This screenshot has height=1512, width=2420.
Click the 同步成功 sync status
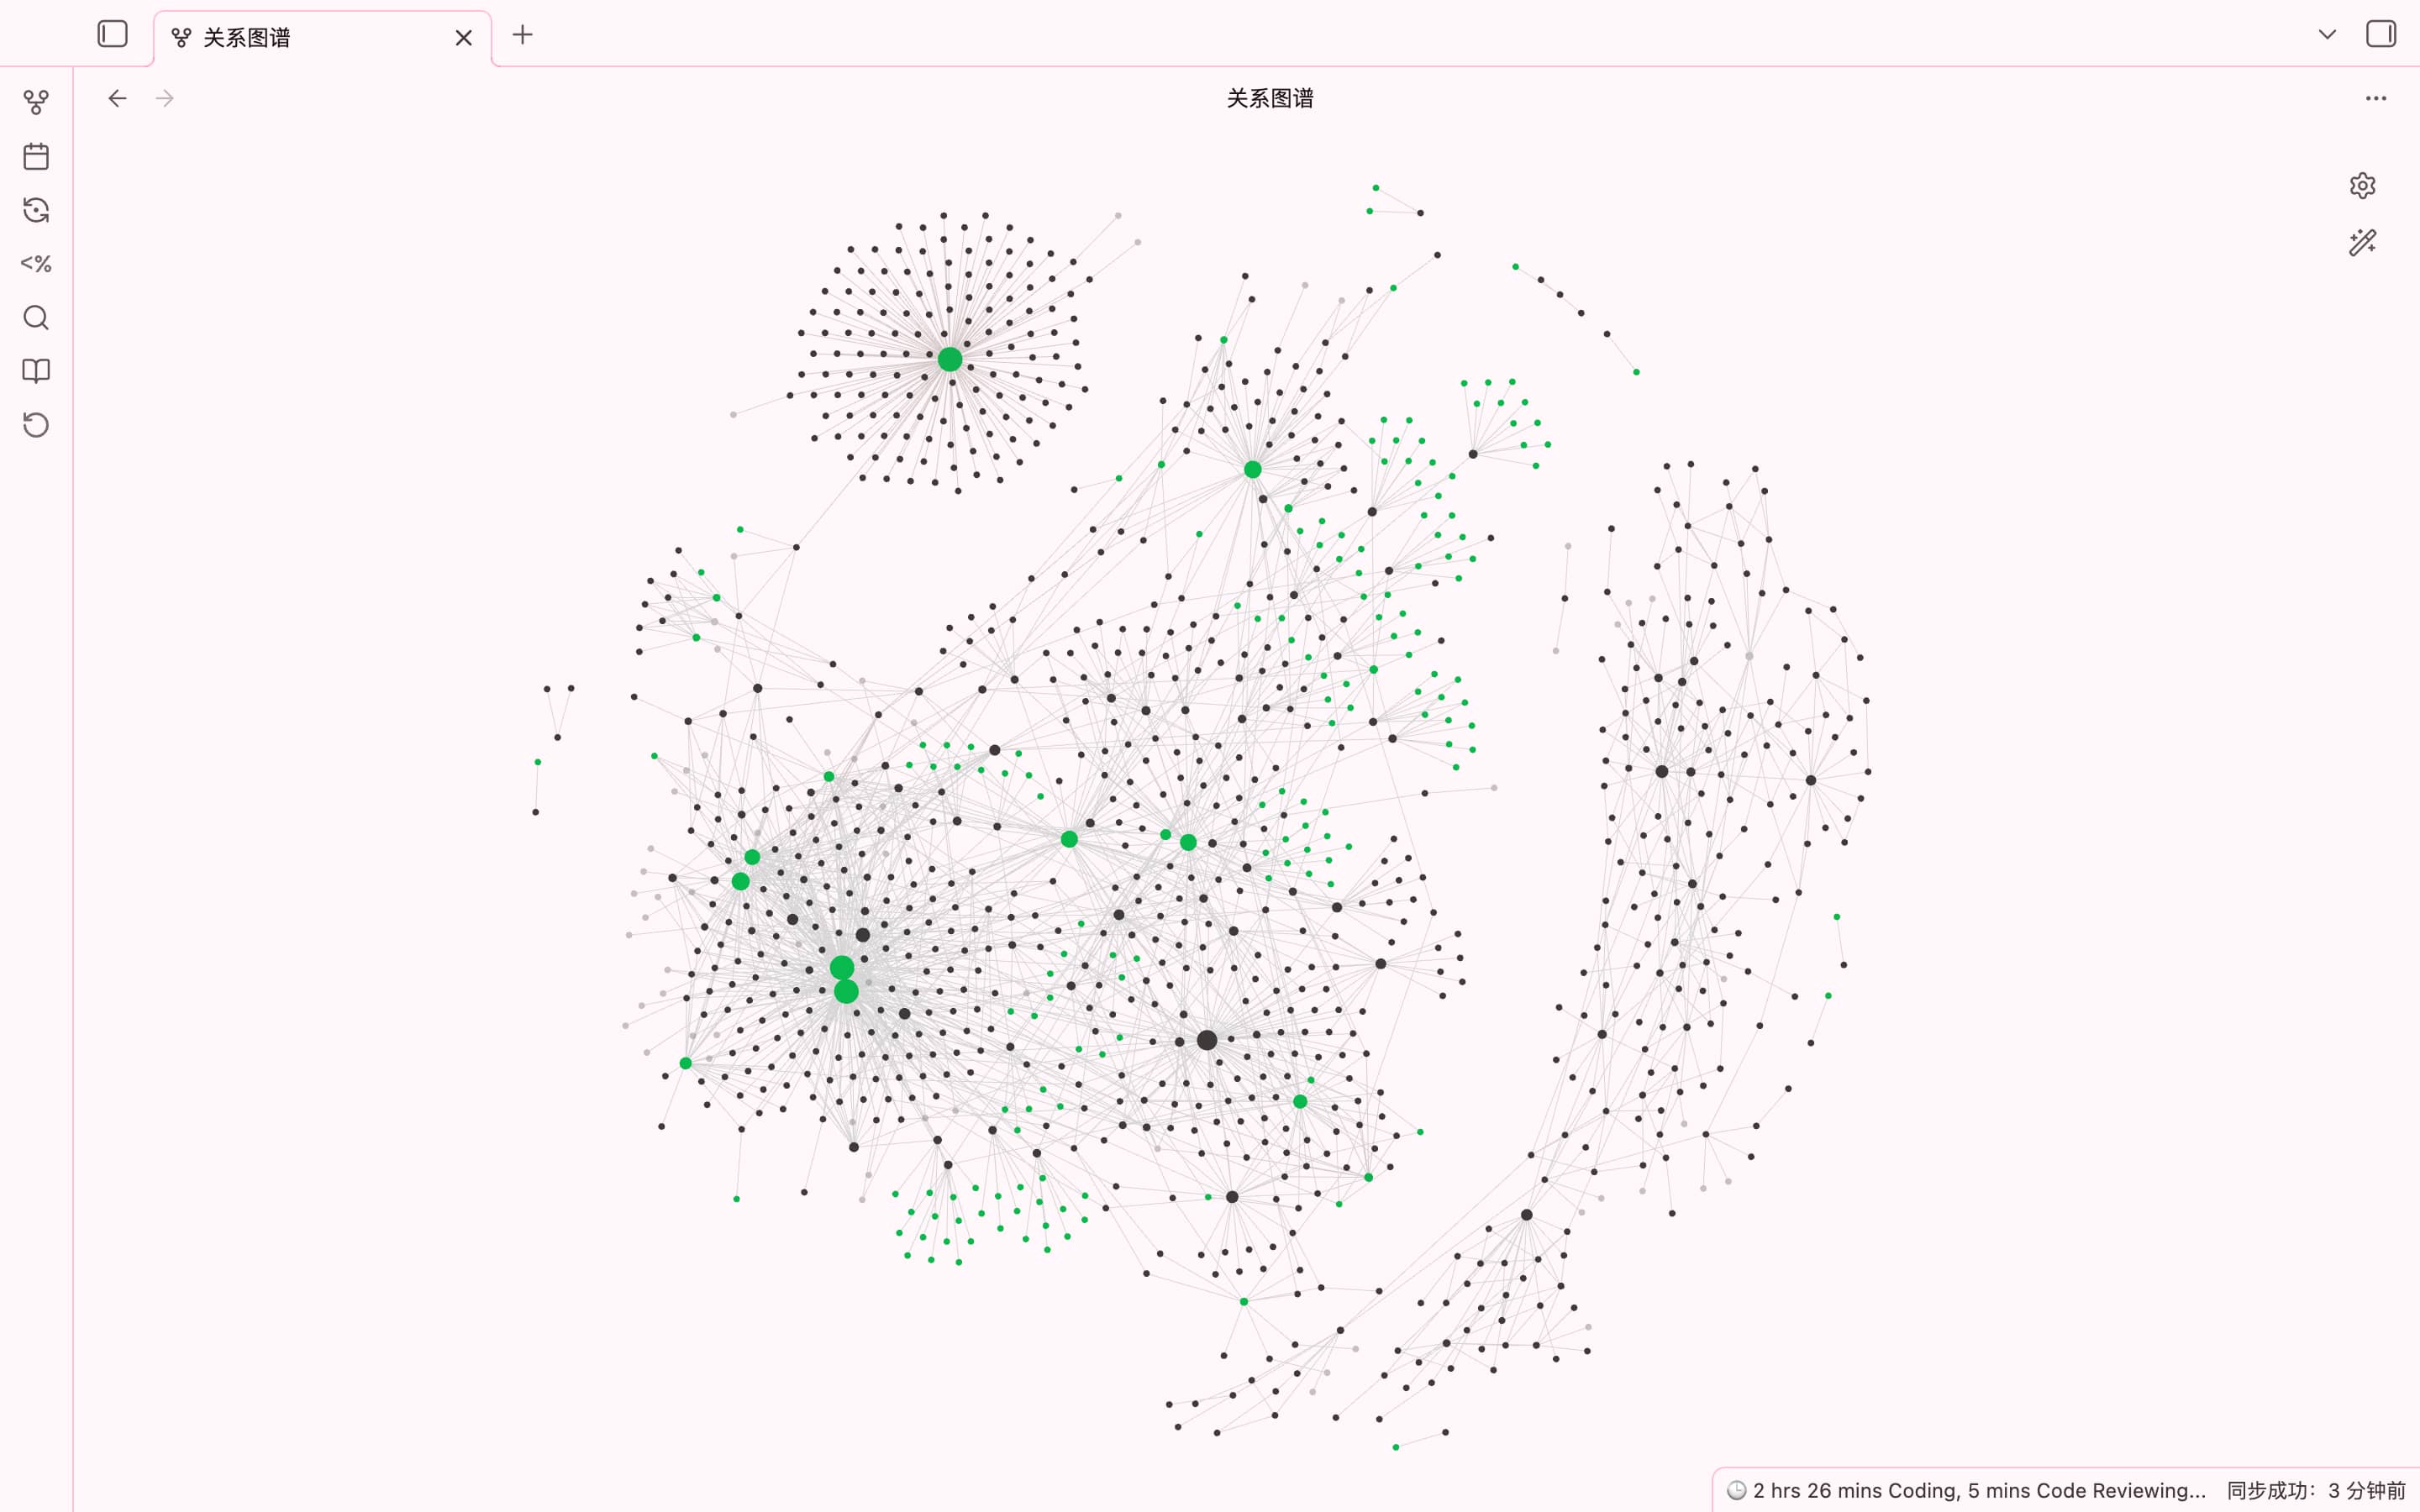pyautogui.click(x=2315, y=1490)
